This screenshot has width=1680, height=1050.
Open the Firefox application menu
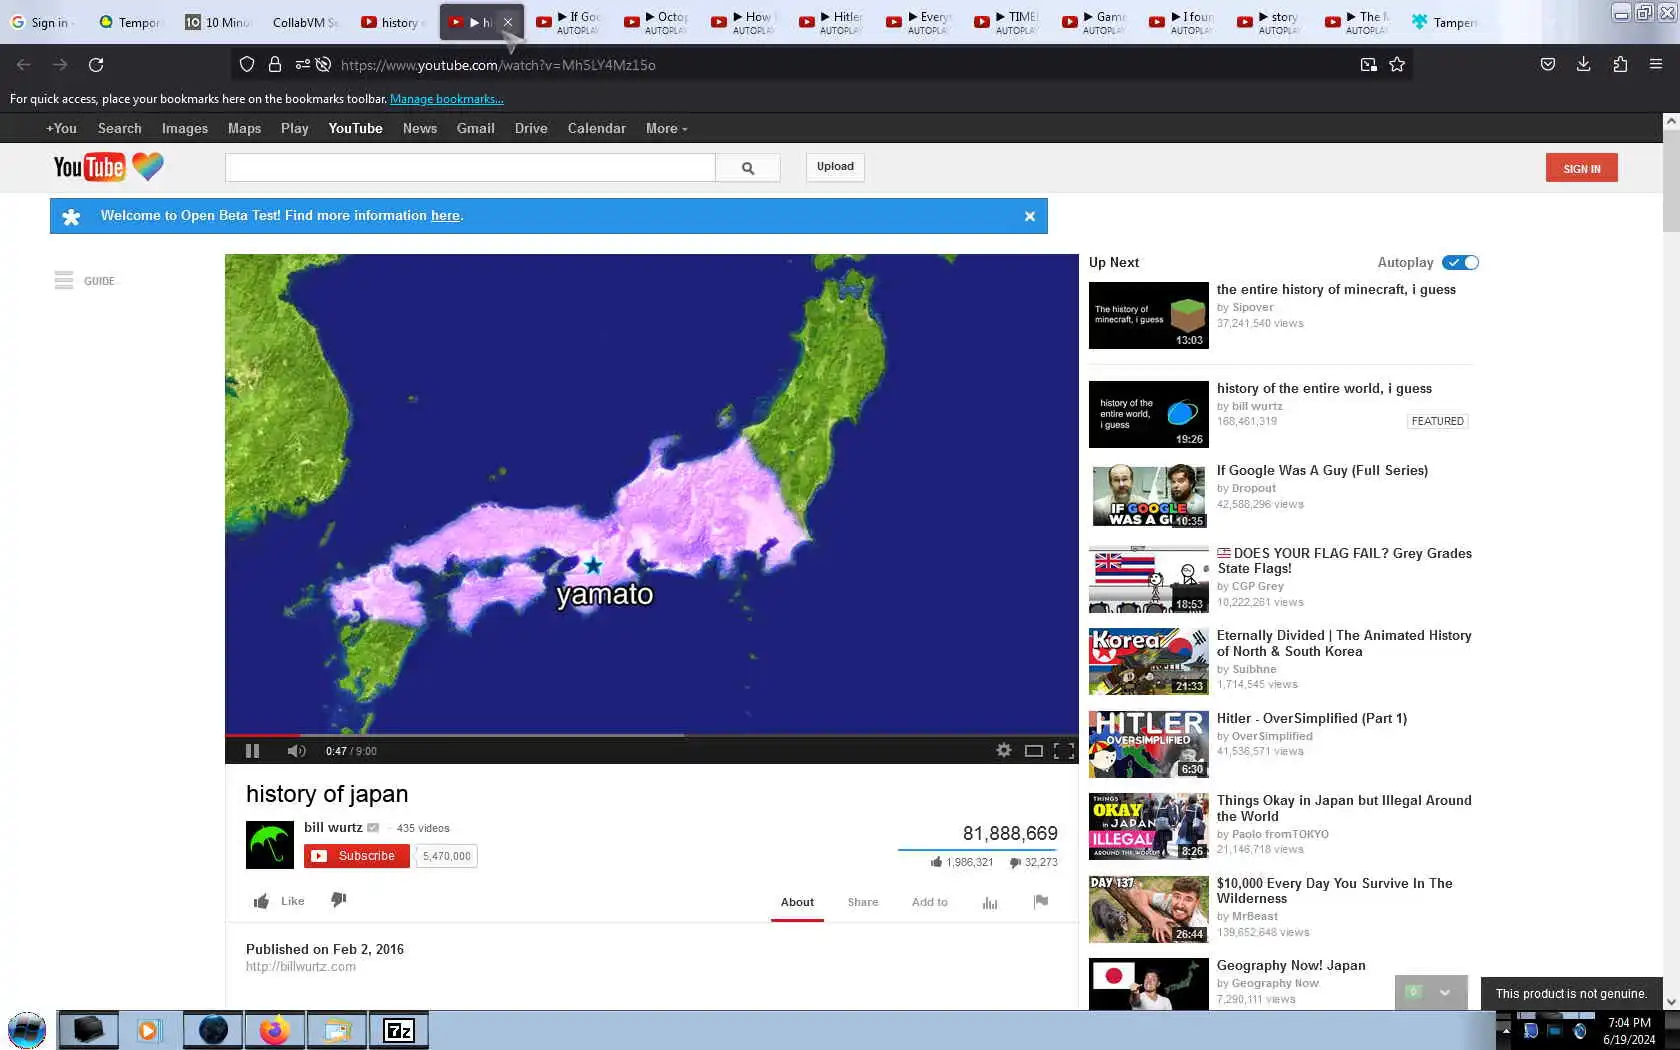click(1656, 65)
